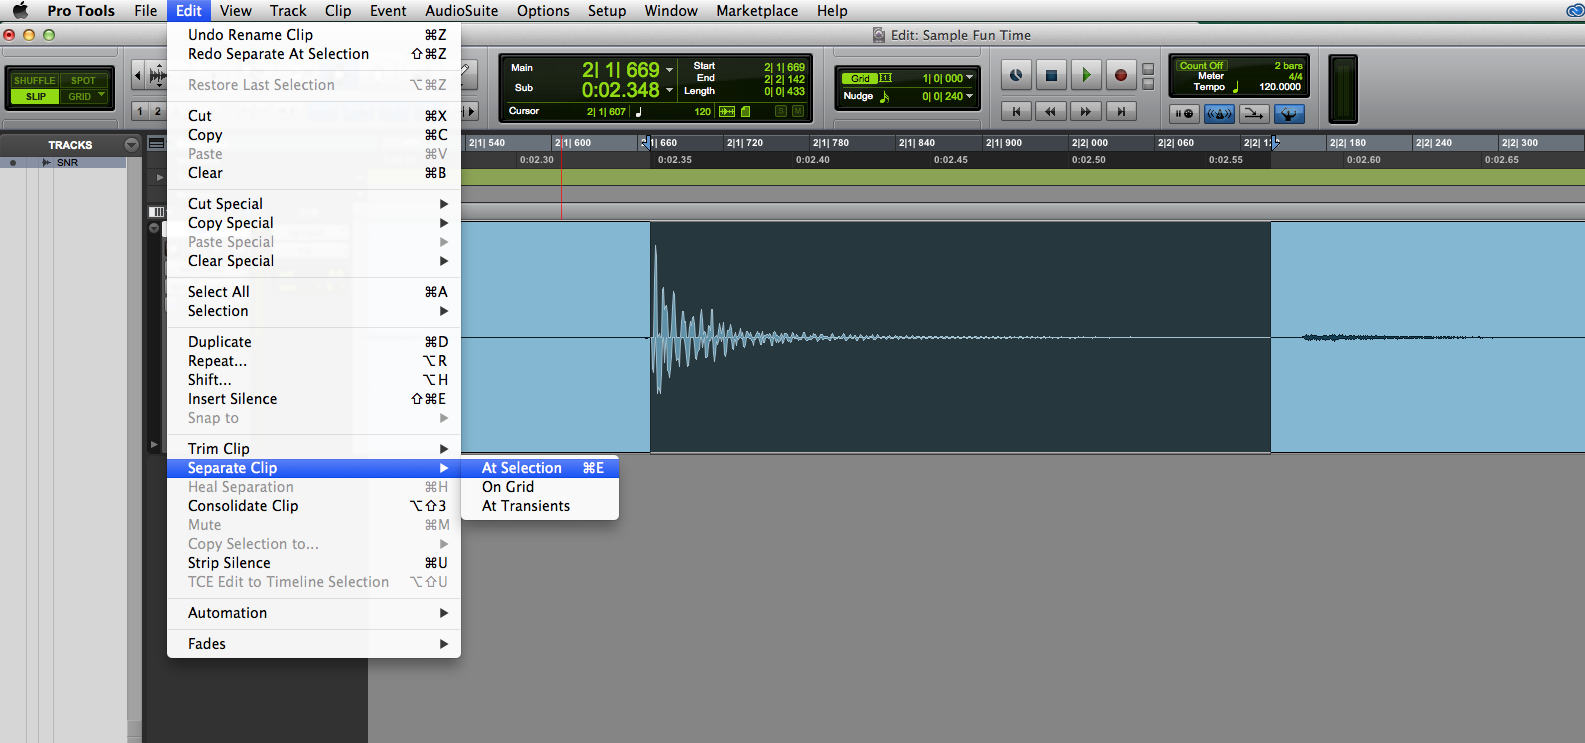Open the AudioSuite menu
This screenshot has height=743, width=1585.
[462, 11]
